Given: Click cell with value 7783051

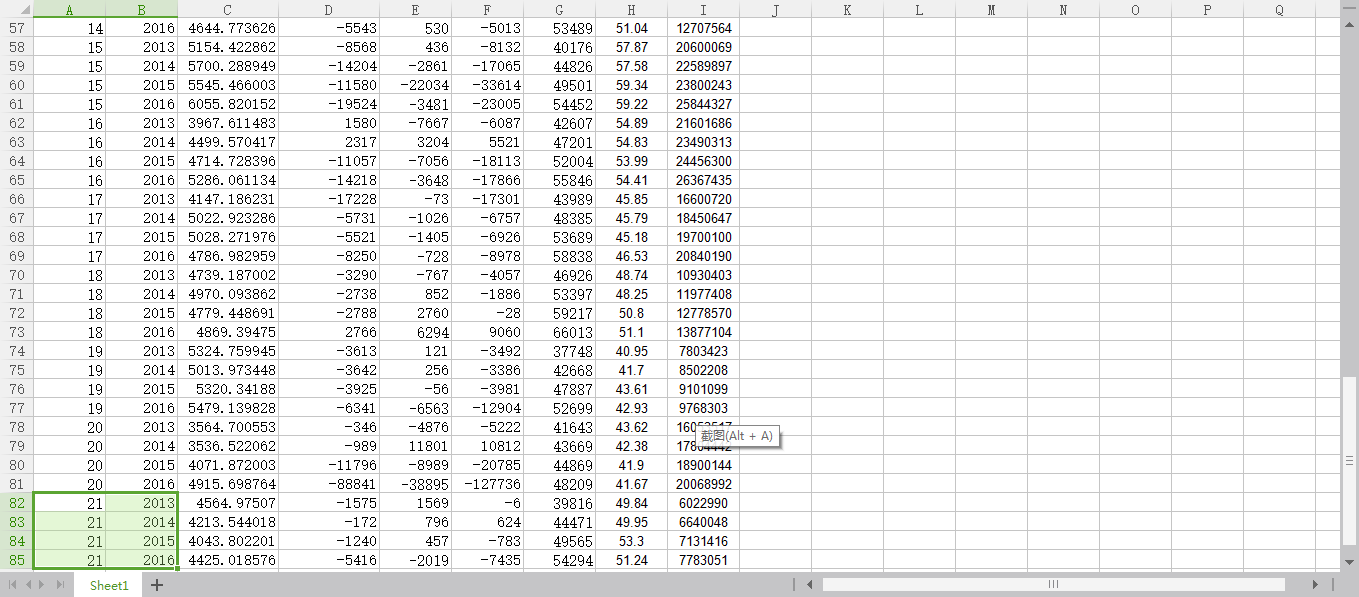Looking at the screenshot, I should pyautogui.click(x=703, y=560).
